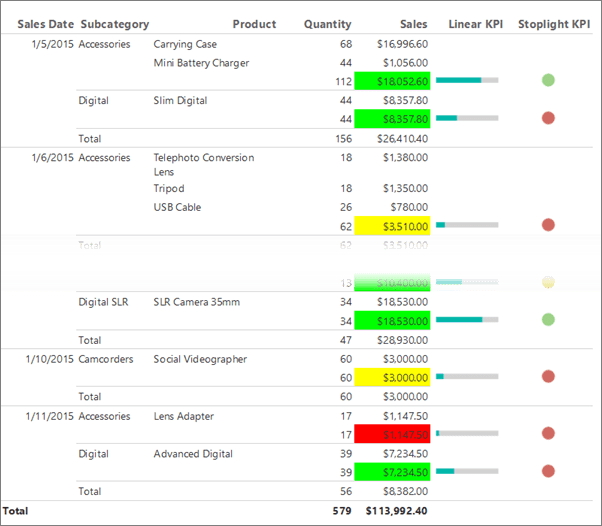Click the Tripod product

(x=169, y=189)
